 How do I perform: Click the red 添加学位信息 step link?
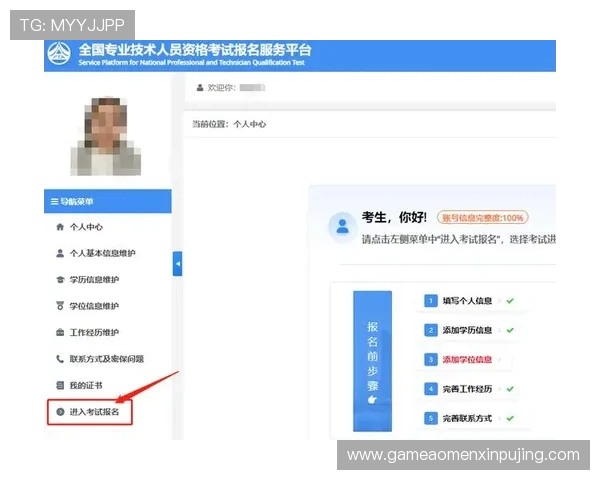point(467,359)
